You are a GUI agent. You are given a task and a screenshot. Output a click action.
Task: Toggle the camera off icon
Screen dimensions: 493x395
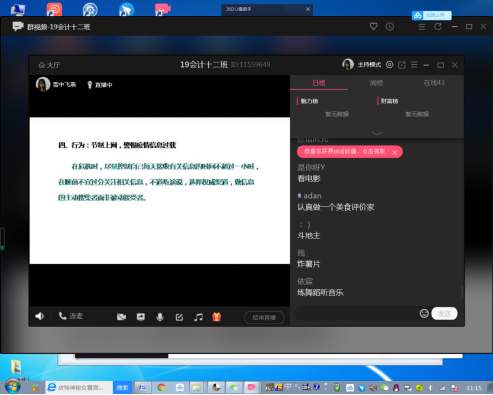[121, 317]
